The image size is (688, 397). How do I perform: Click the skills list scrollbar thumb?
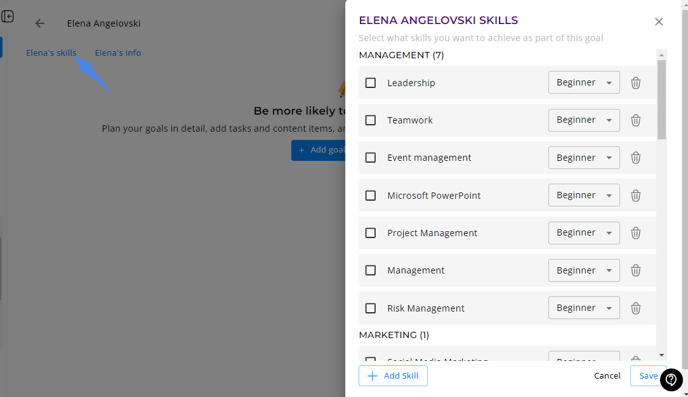tap(661, 100)
